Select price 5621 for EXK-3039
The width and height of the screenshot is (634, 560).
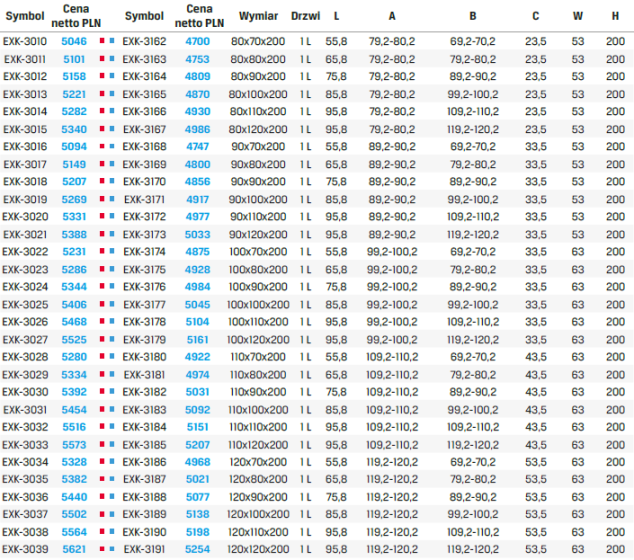click(x=74, y=549)
